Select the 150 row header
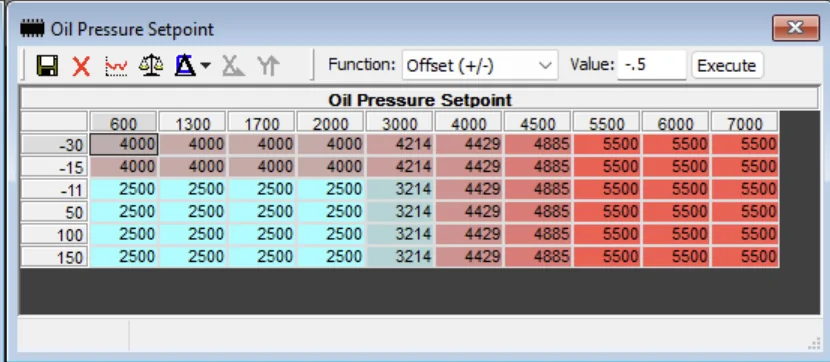830x362 pixels. [54, 257]
